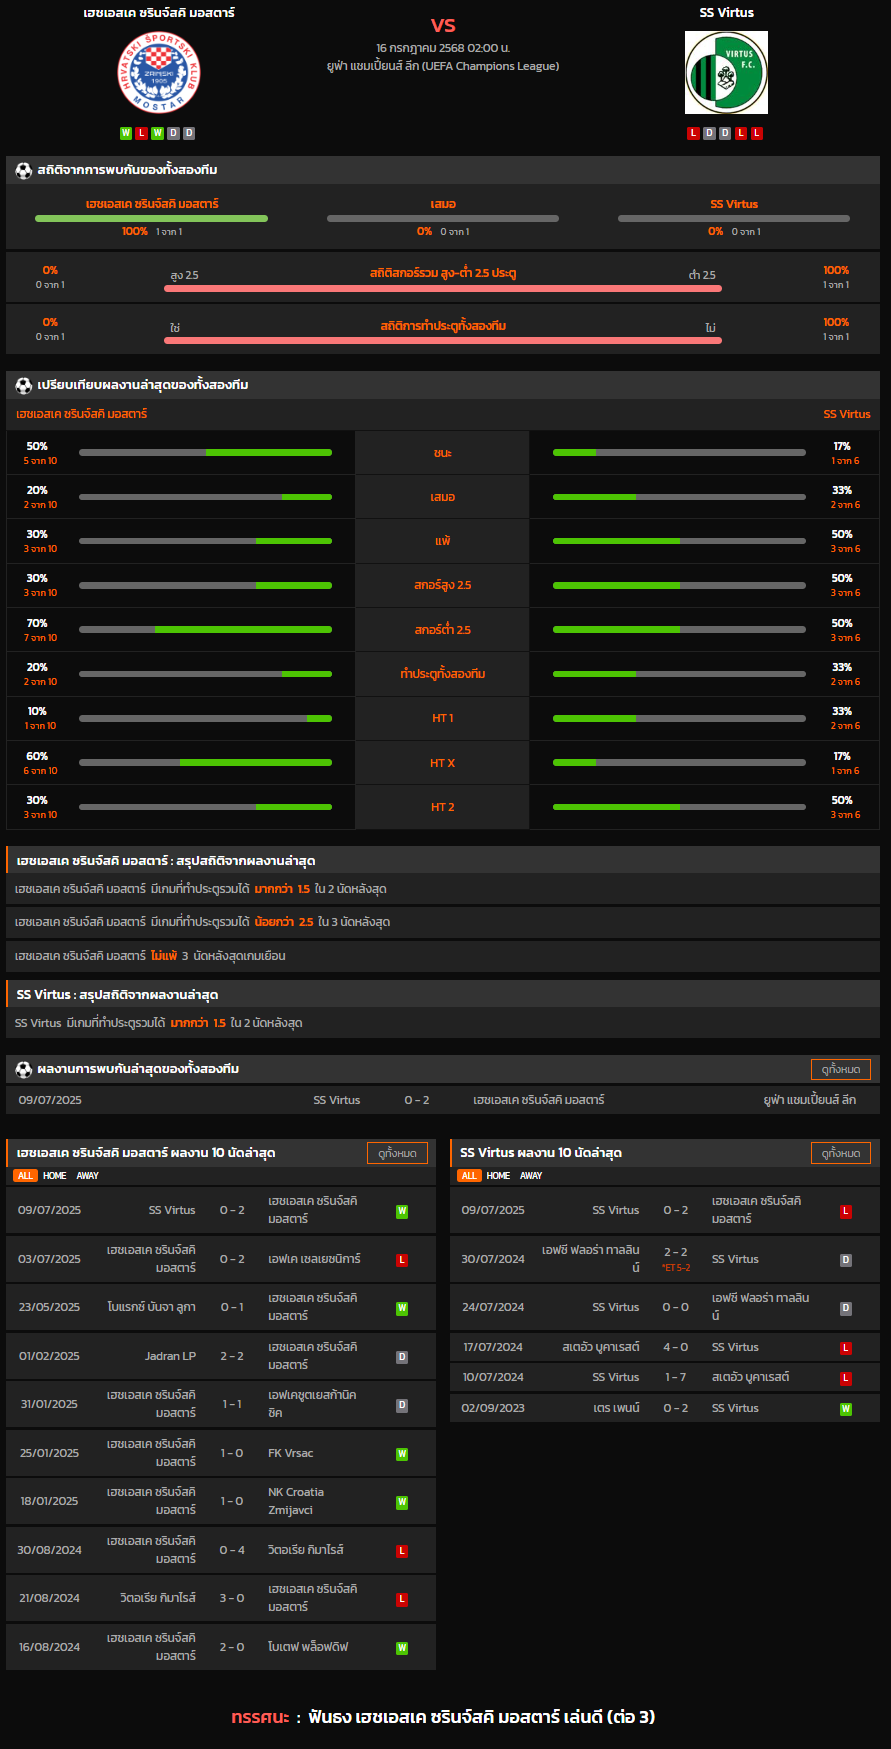Image resolution: width=891 pixels, height=1749 pixels.
Task: Click the ทรรศนะ prediction line at the bottom
Action: [443, 1717]
